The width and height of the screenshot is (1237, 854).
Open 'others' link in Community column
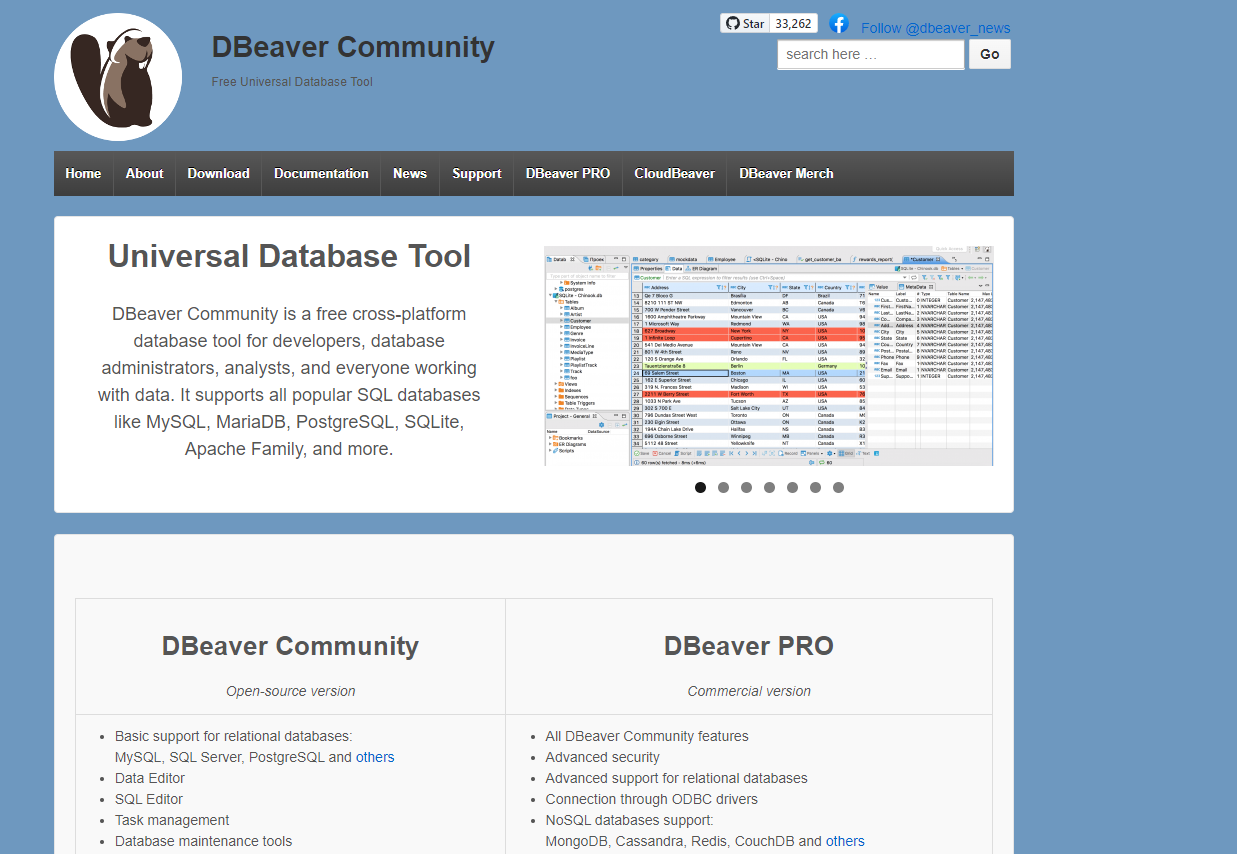[x=375, y=757]
